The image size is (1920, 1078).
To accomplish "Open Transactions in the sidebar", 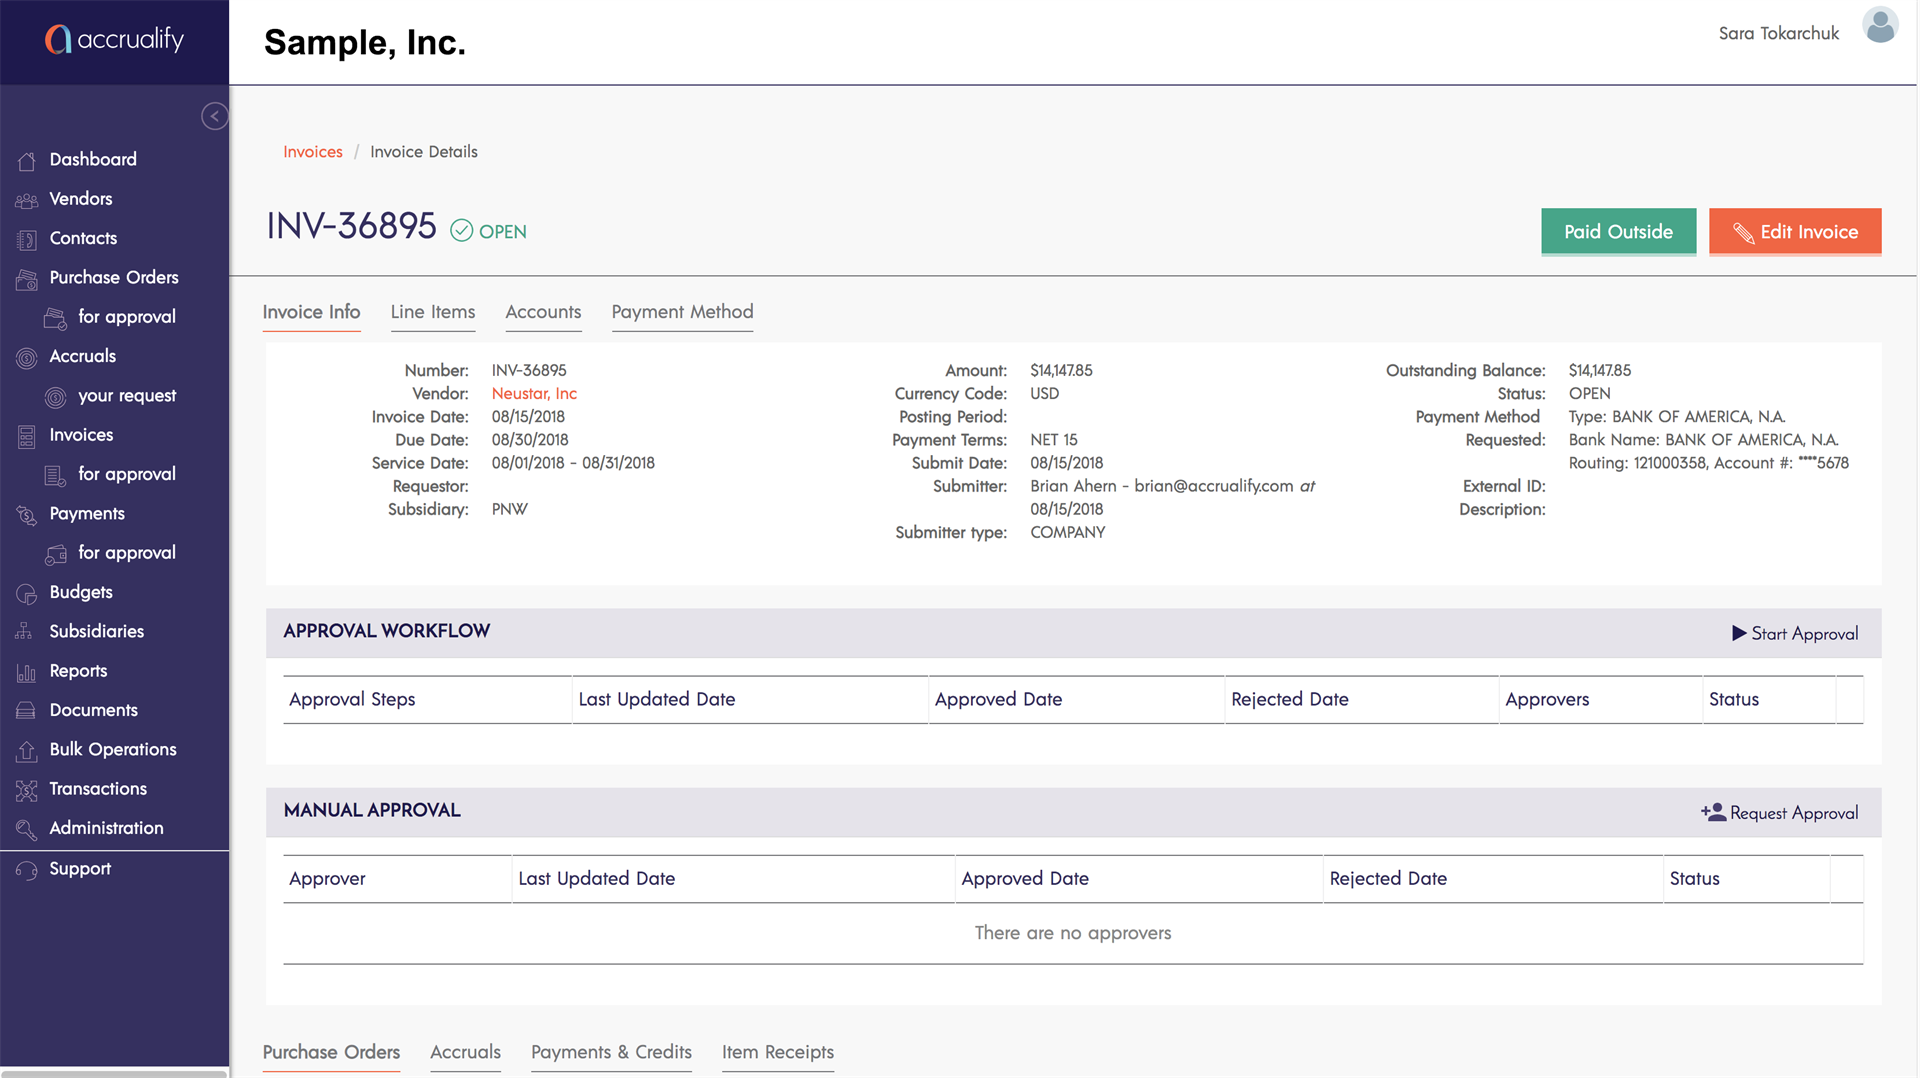I will pyautogui.click(x=98, y=789).
